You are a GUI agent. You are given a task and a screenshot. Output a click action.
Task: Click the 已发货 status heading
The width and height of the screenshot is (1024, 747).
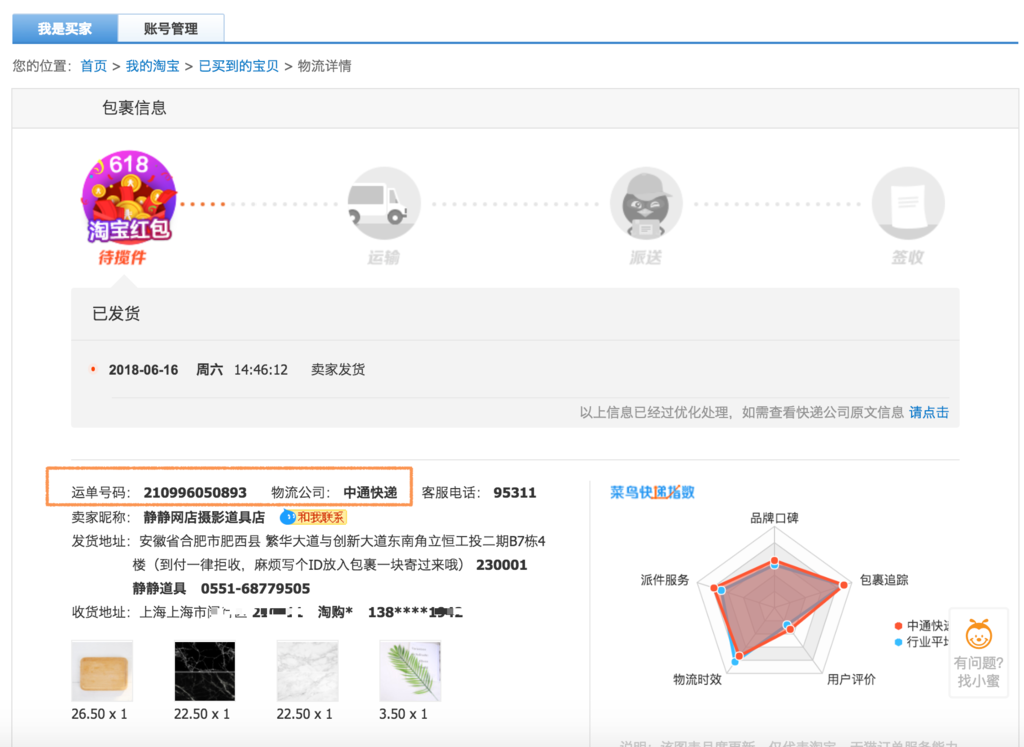coord(116,313)
